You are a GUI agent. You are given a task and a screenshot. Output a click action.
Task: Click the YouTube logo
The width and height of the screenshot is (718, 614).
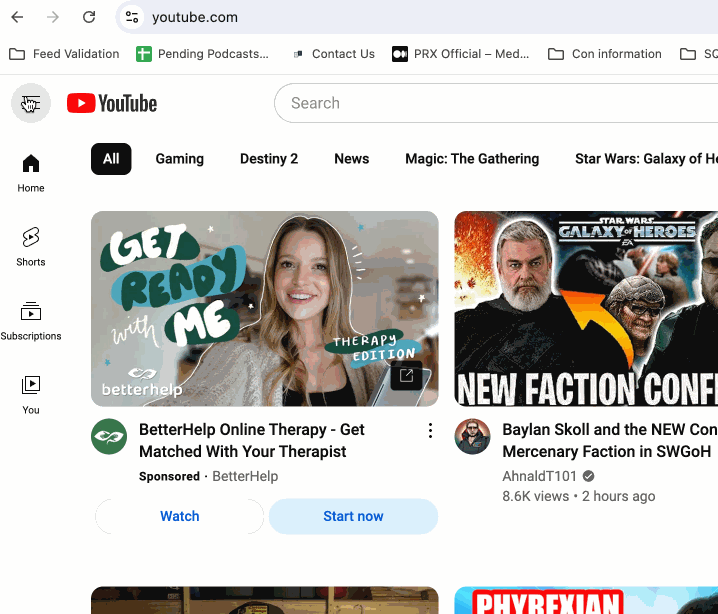112,103
